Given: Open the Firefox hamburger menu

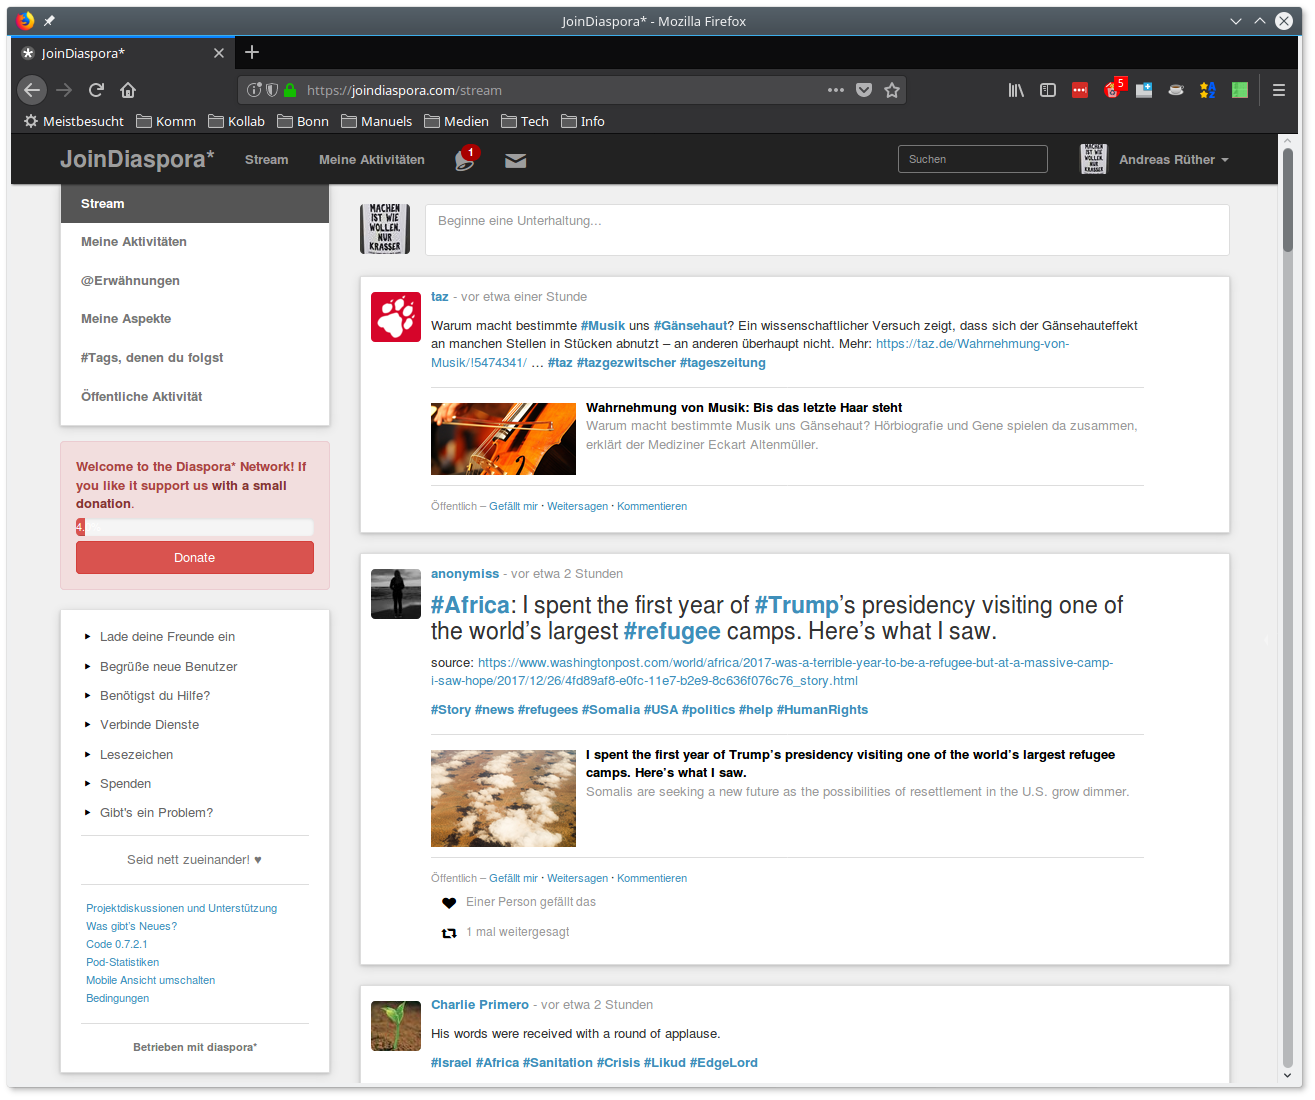Looking at the screenshot, I should (x=1279, y=90).
